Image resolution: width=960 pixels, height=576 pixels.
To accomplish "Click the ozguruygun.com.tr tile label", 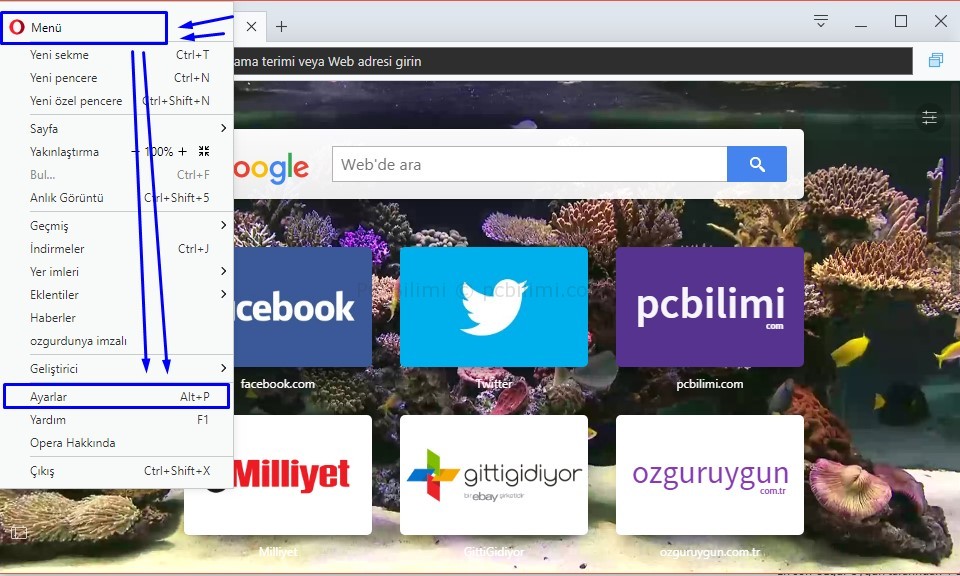I will pyautogui.click(x=710, y=552).
